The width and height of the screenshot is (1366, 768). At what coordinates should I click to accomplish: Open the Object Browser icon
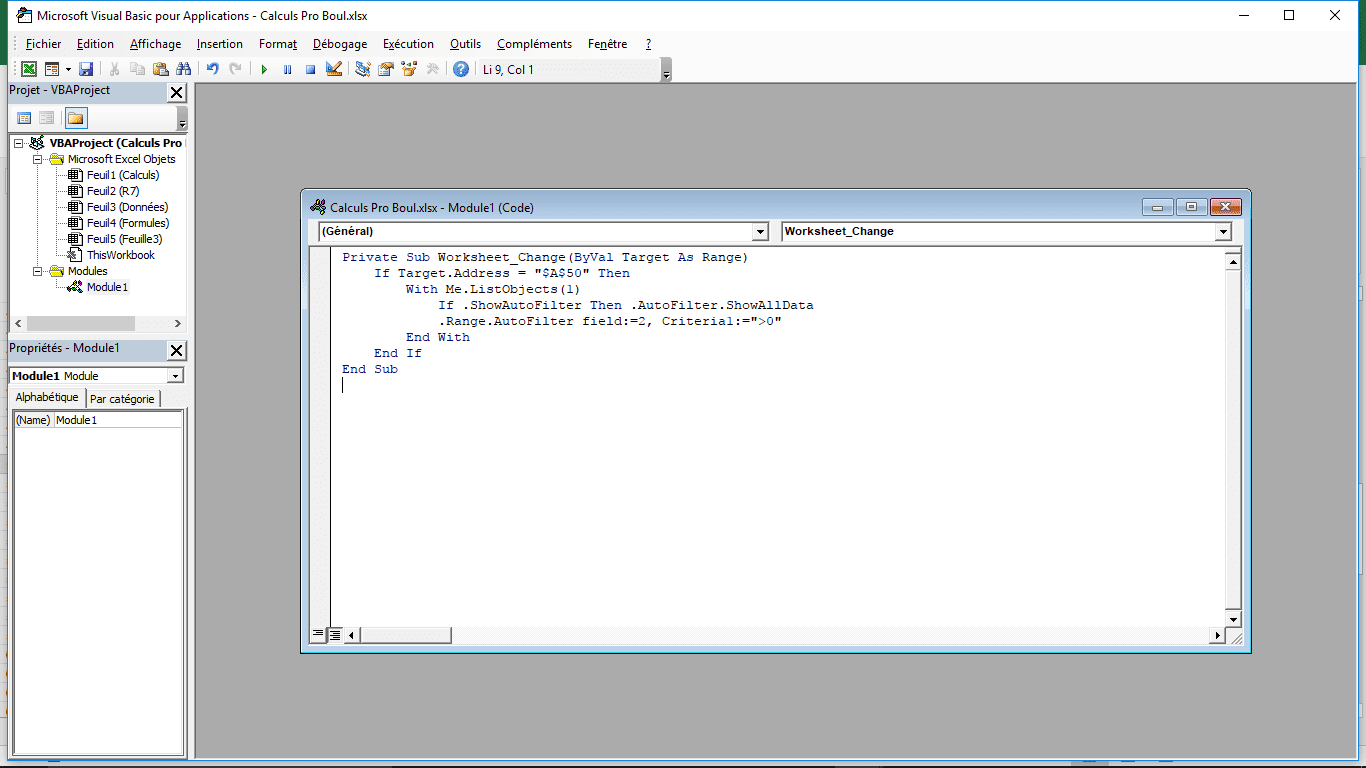coord(409,69)
